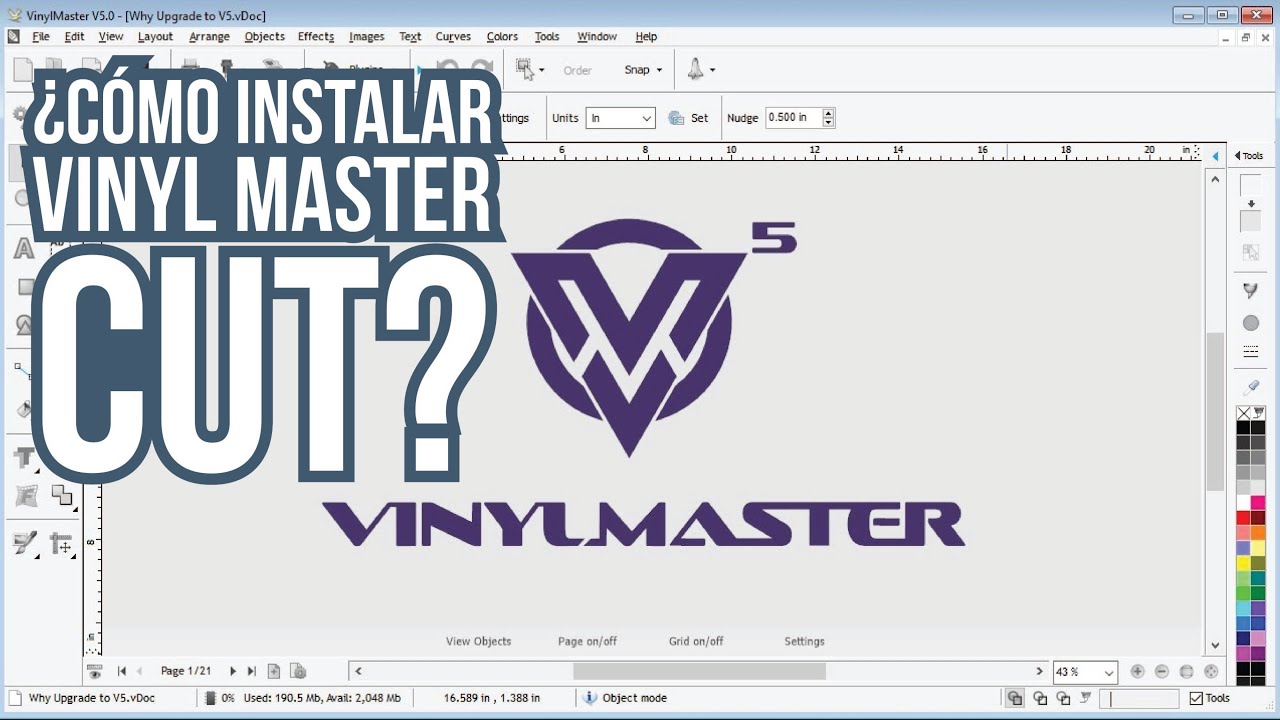Open the Colors menu
Image resolution: width=1280 pixels, height=720 pixels.
pyautogui.click(x=502, y=36)
